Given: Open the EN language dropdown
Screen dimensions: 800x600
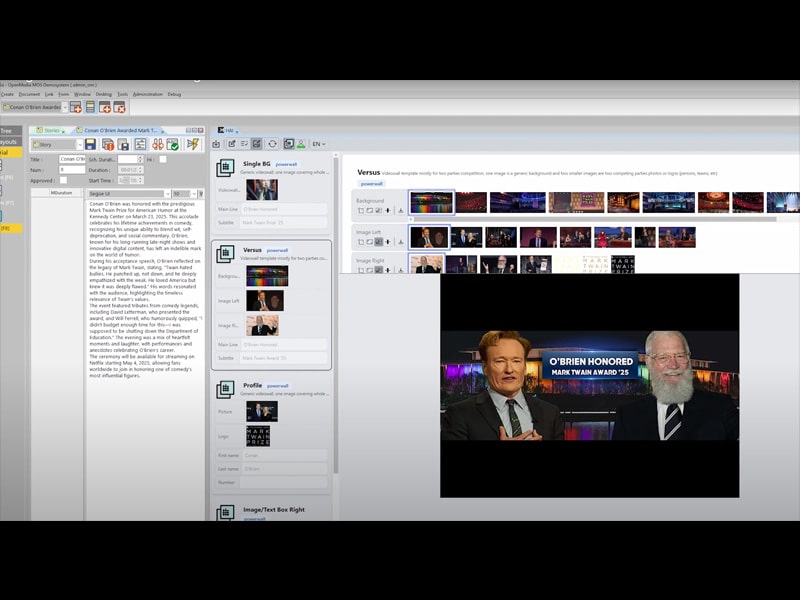Looking at the screenshot, I should [x=319, y=144].
